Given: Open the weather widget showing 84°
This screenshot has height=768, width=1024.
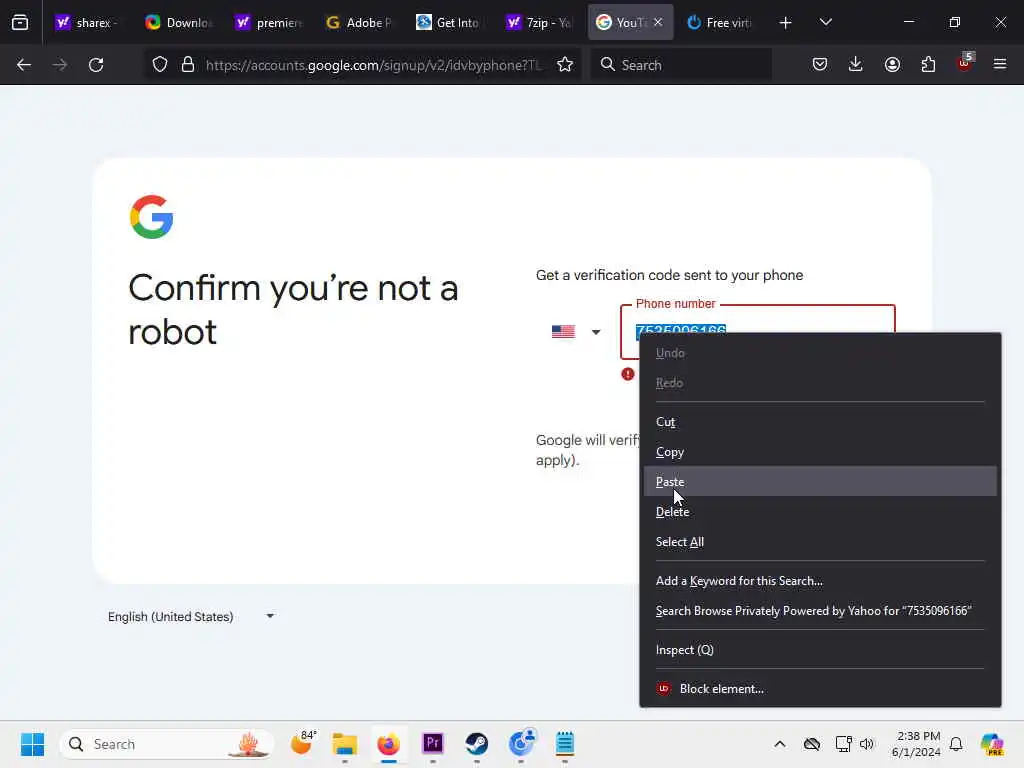Looking at the screenshot, I should (x=304, y=743).
